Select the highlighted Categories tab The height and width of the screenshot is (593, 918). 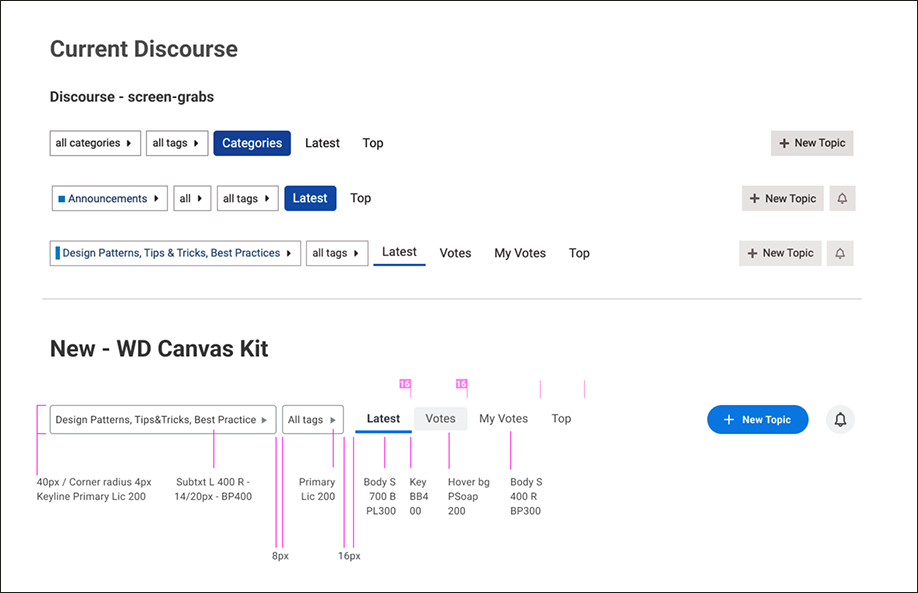pyautogui.click(x=252, y=143)
